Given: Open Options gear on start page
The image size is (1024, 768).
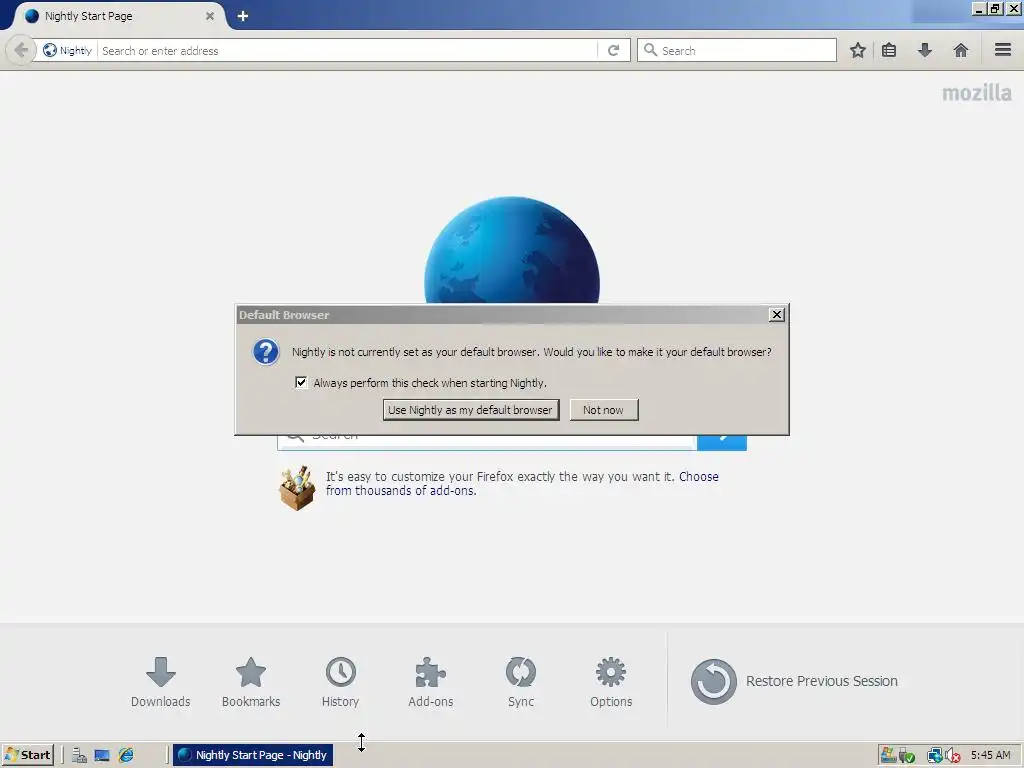Looking at the screenshot, I should 611,682.
